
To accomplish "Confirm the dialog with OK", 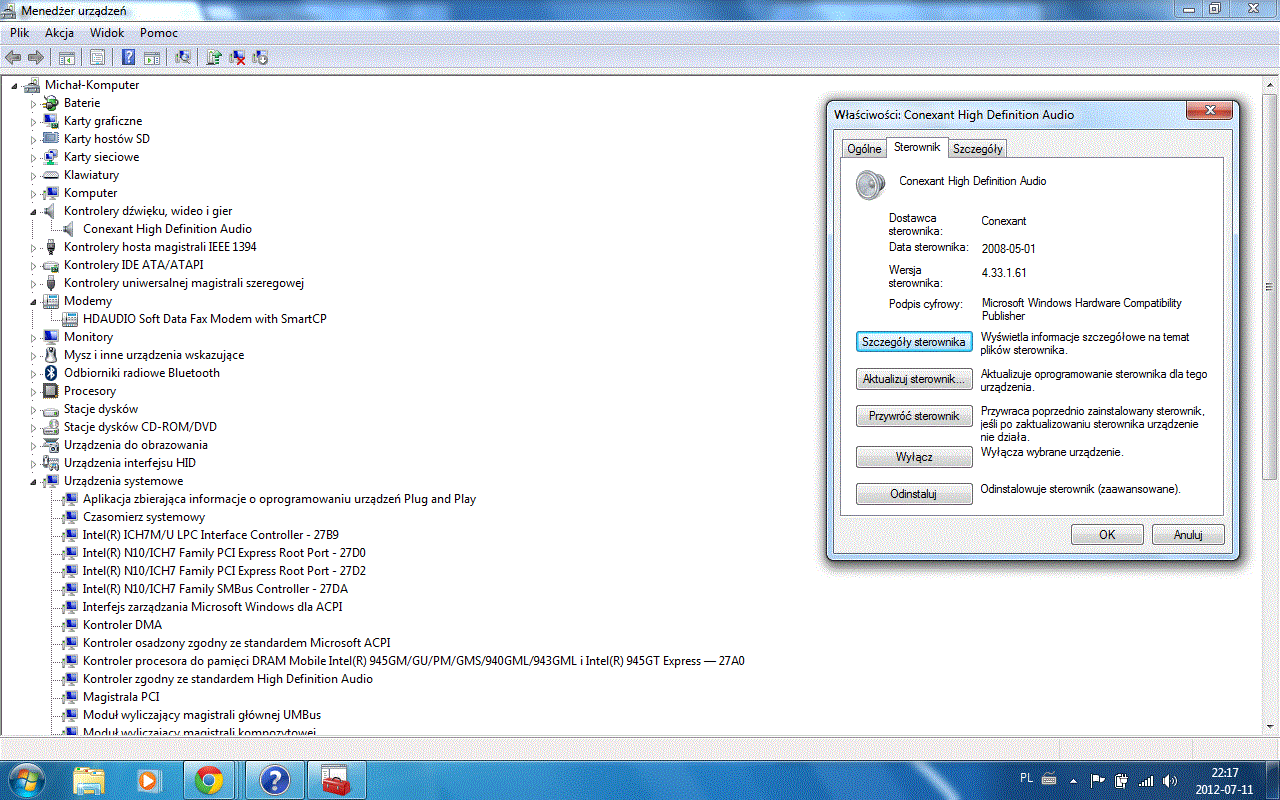I will 1107,535.
